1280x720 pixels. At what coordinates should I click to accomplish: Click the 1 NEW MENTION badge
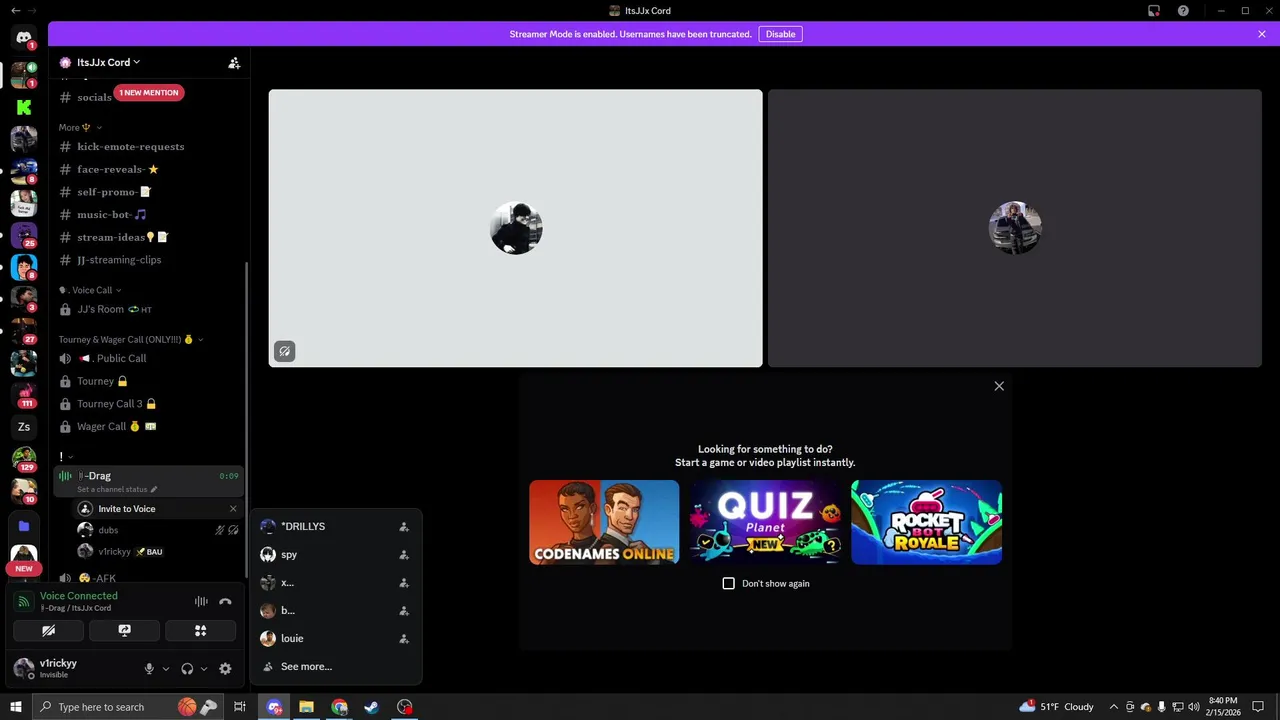tap(149, 93)
